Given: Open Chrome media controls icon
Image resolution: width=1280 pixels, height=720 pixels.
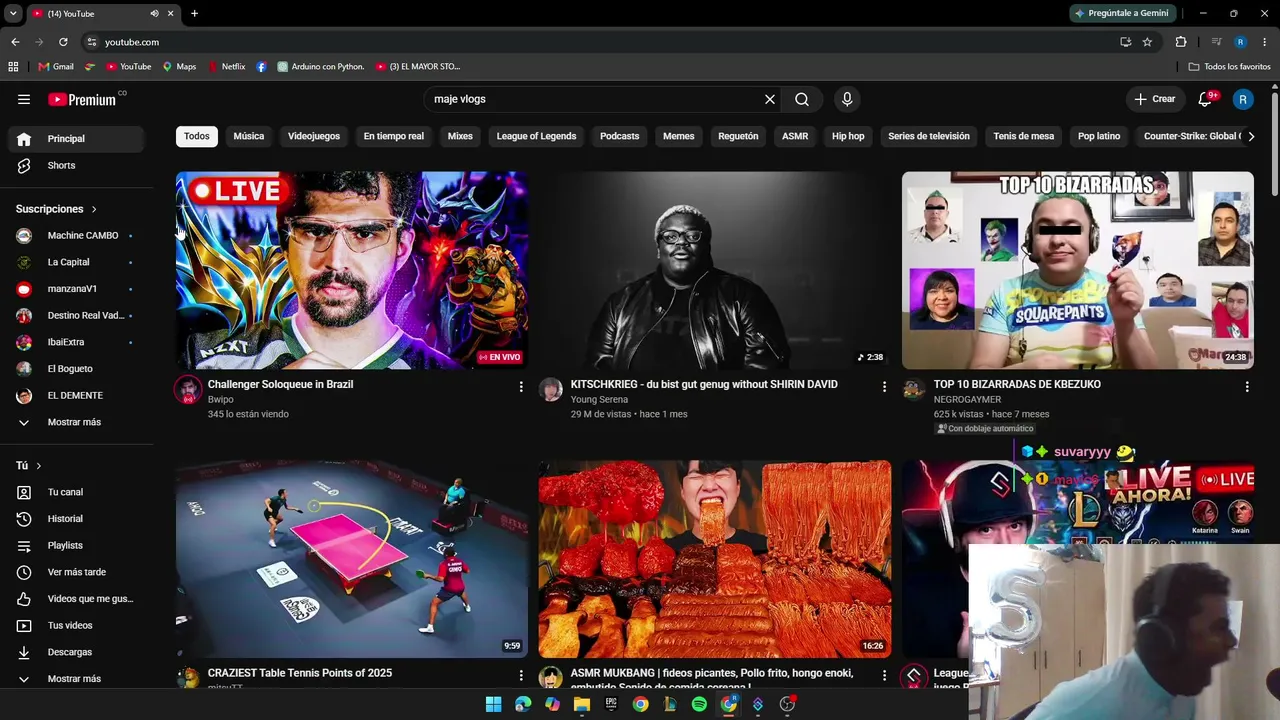Looking at the screenshot, I should click(x=1216, y=42).
